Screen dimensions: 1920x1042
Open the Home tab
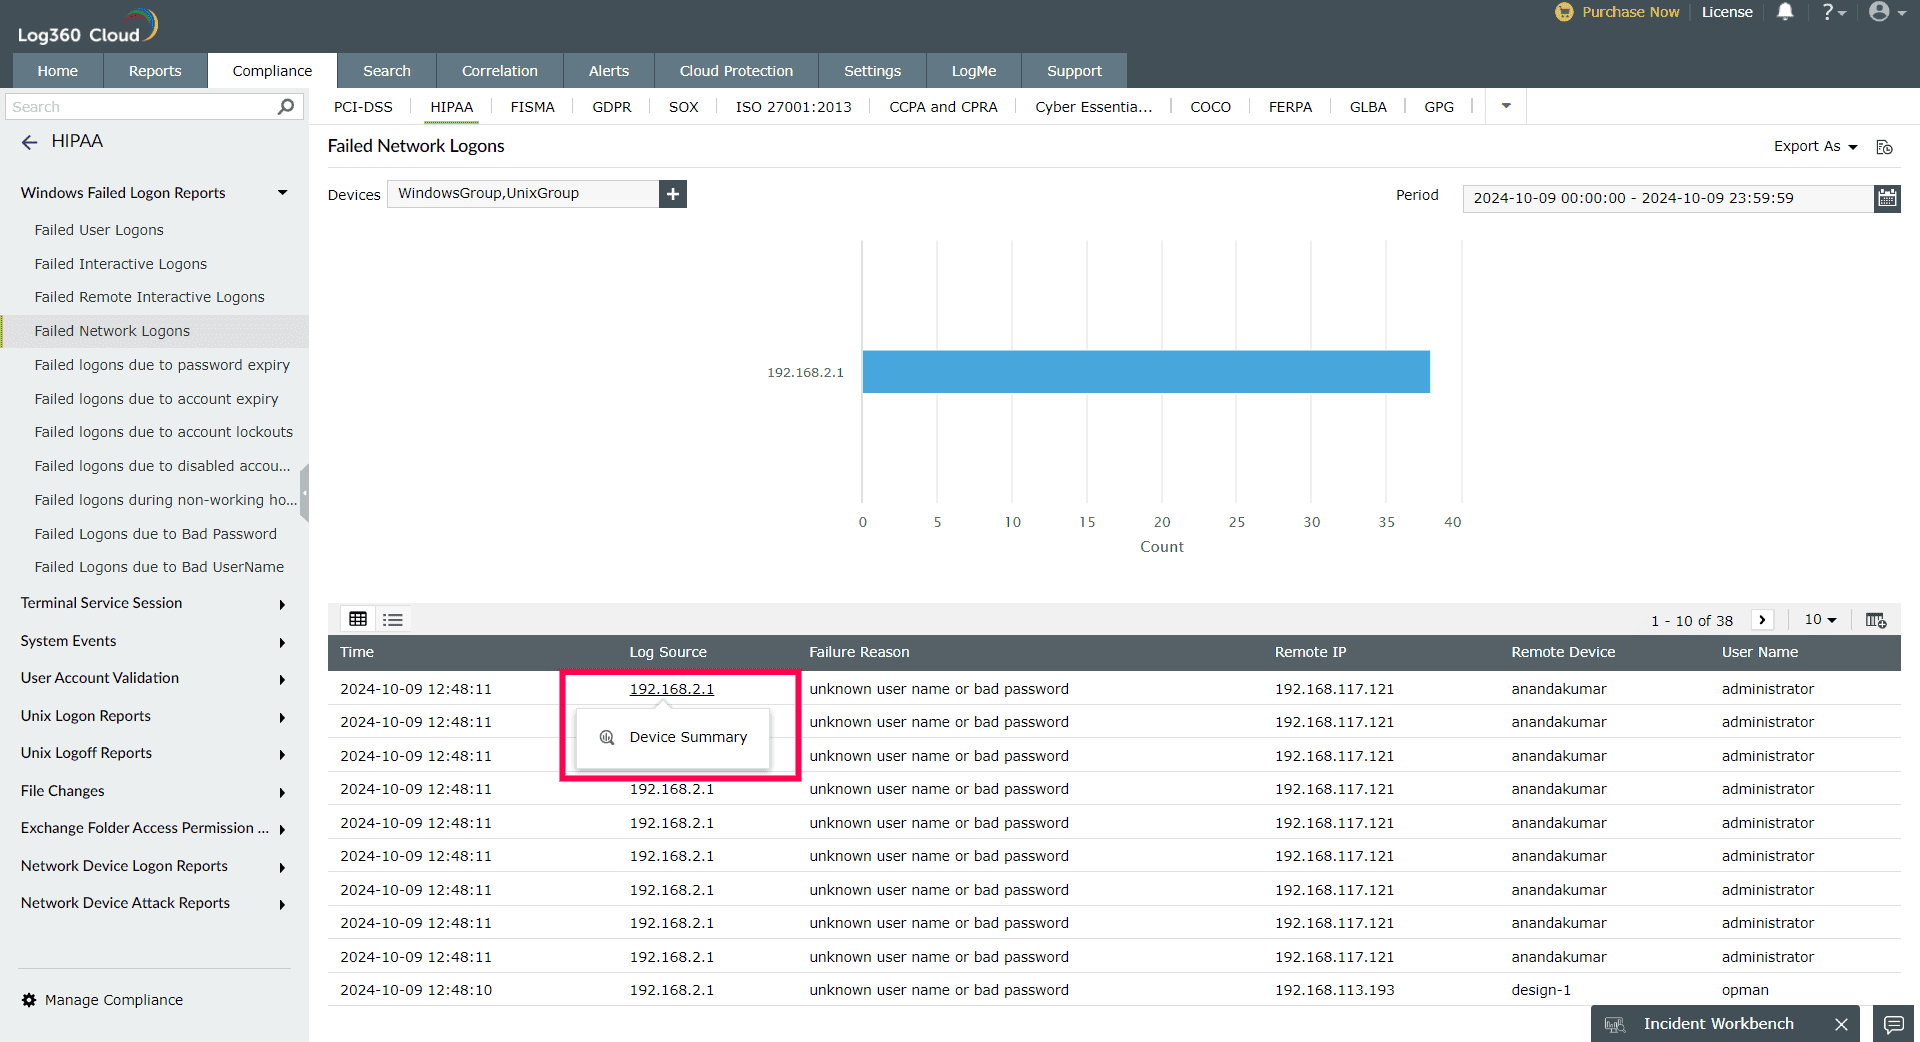point(58,71)
